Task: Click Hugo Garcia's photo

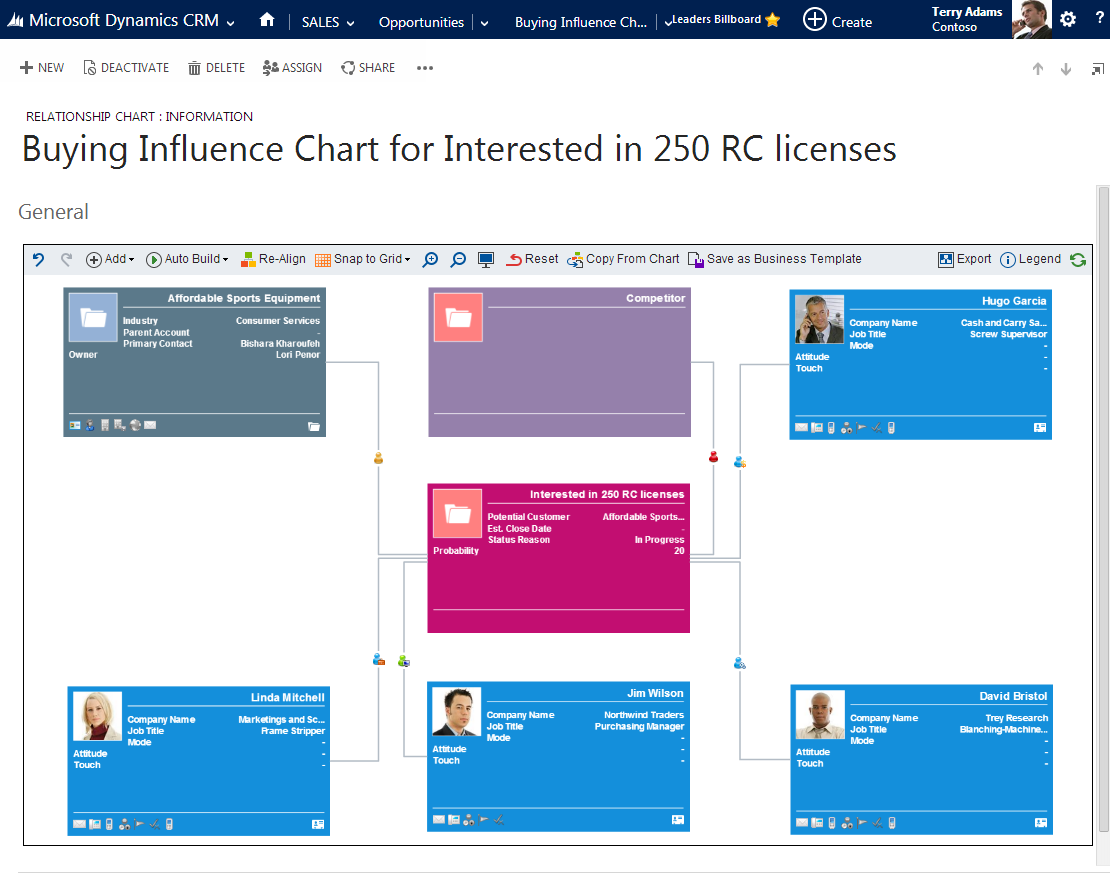Action: 820,319
